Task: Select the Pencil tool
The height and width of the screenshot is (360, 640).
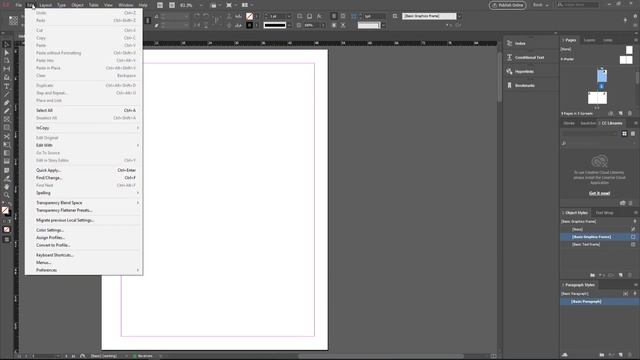Action: click(x=7, y=111)
